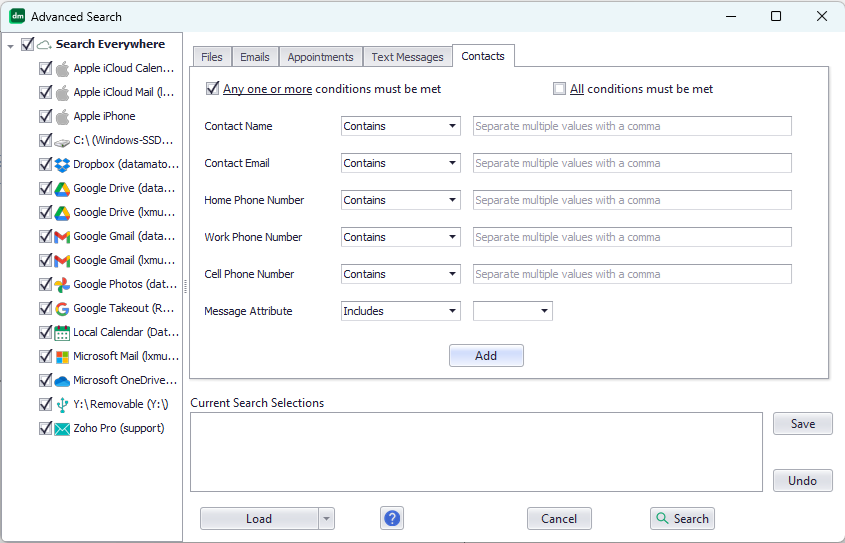Click the Y:\ Removable USB icon
The width and height of the screenshot is (845, 543).
coord(63,405)
